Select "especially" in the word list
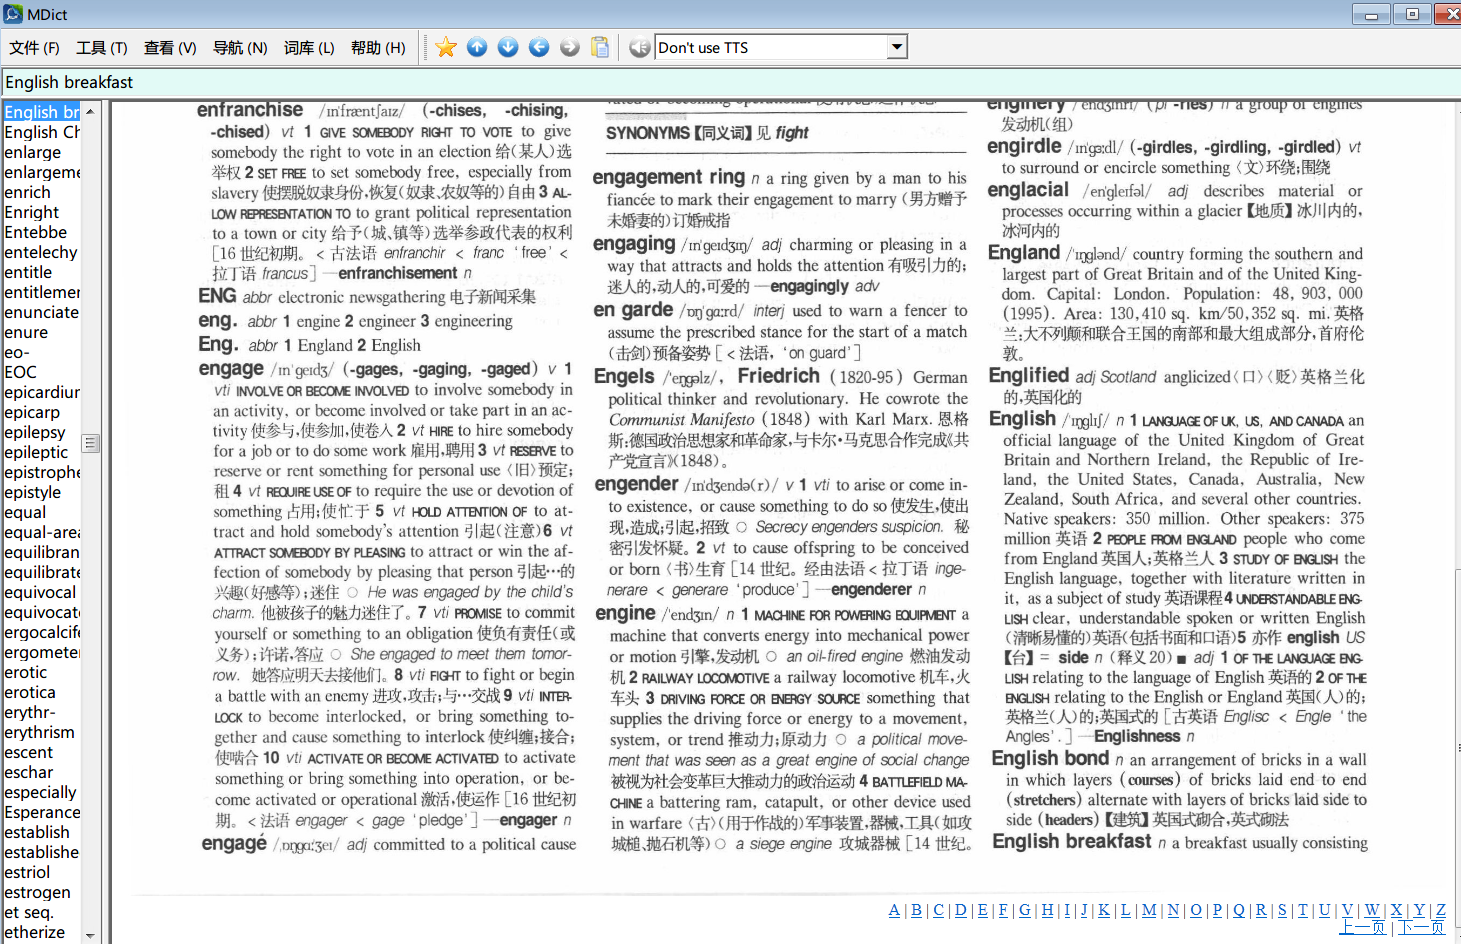Image resolution: width=1461 pixels, height=944 pixels. pyautogui.click(x=40, y=792)
